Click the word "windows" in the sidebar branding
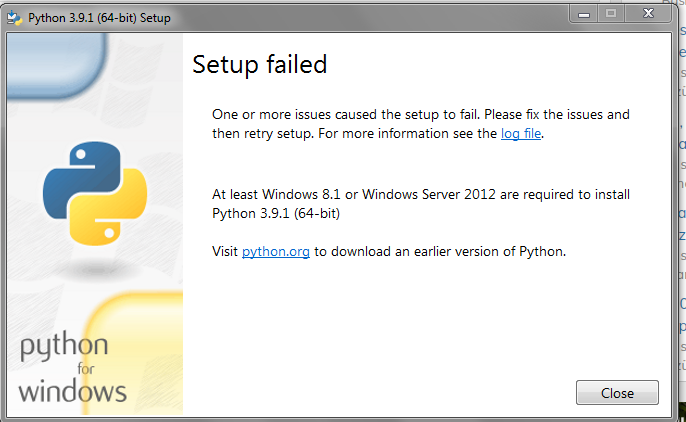 [73, 391]
